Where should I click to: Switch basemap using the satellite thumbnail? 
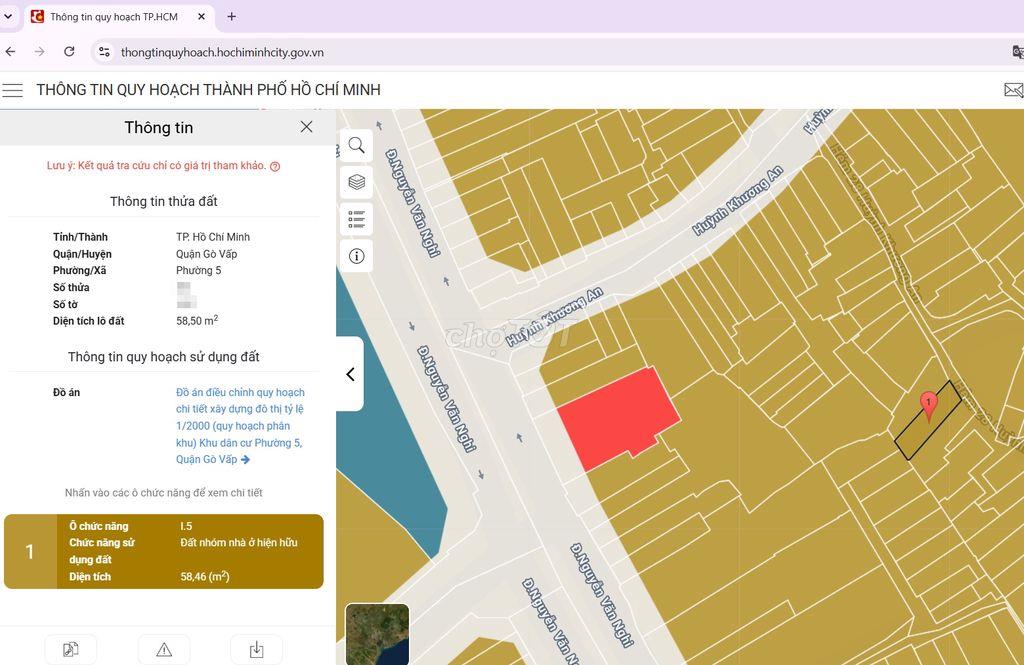(377, 634)
